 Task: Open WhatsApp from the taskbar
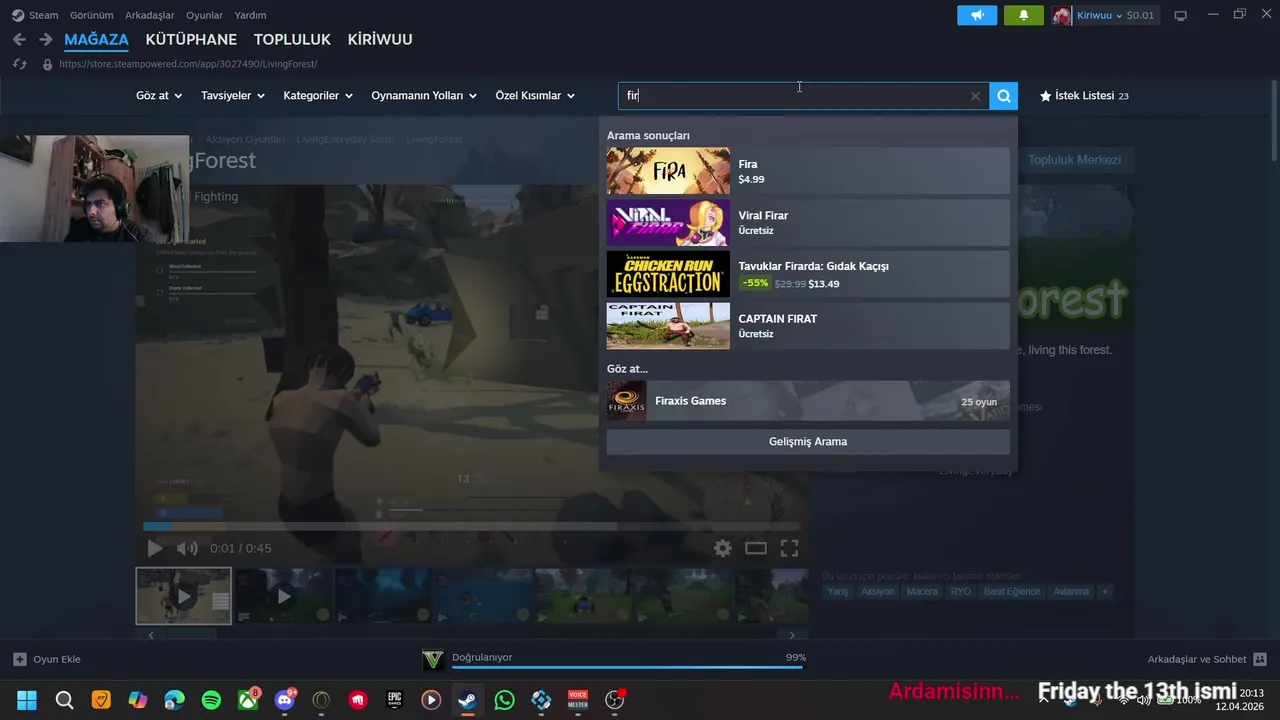tap(505, 700)
